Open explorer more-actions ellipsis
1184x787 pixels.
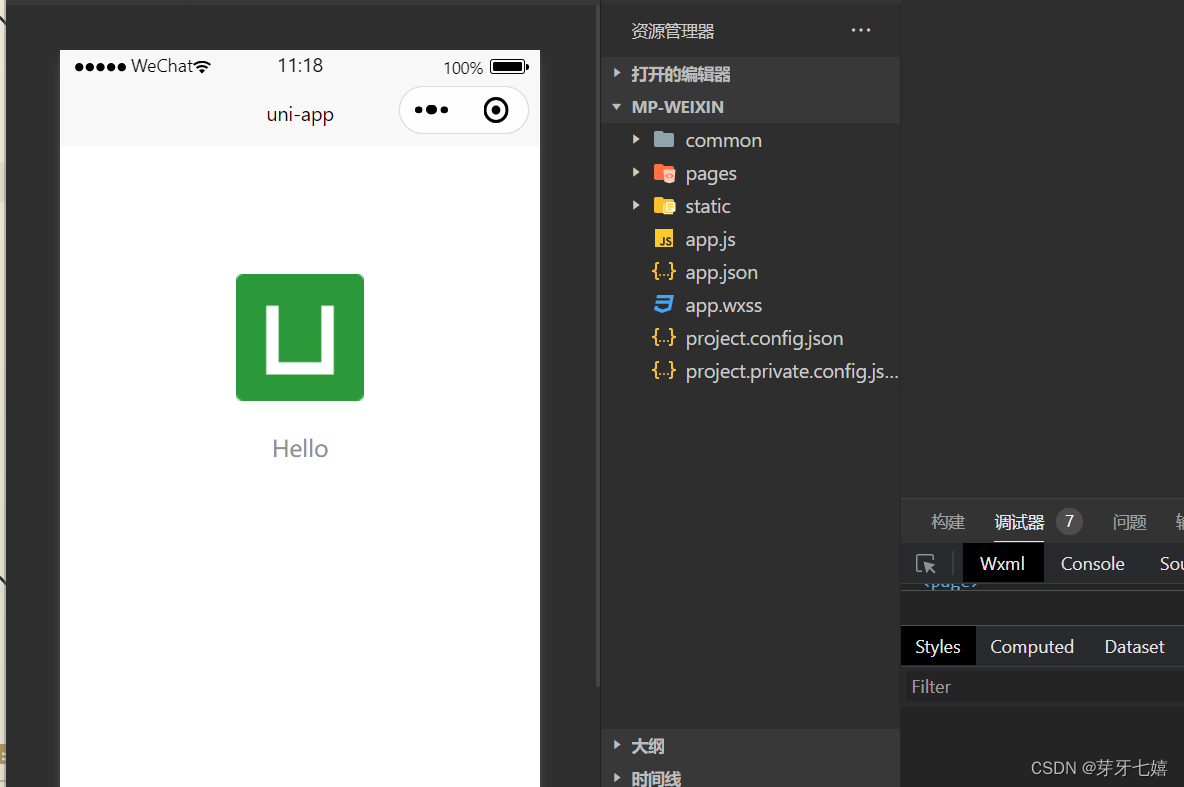point(861,30)
